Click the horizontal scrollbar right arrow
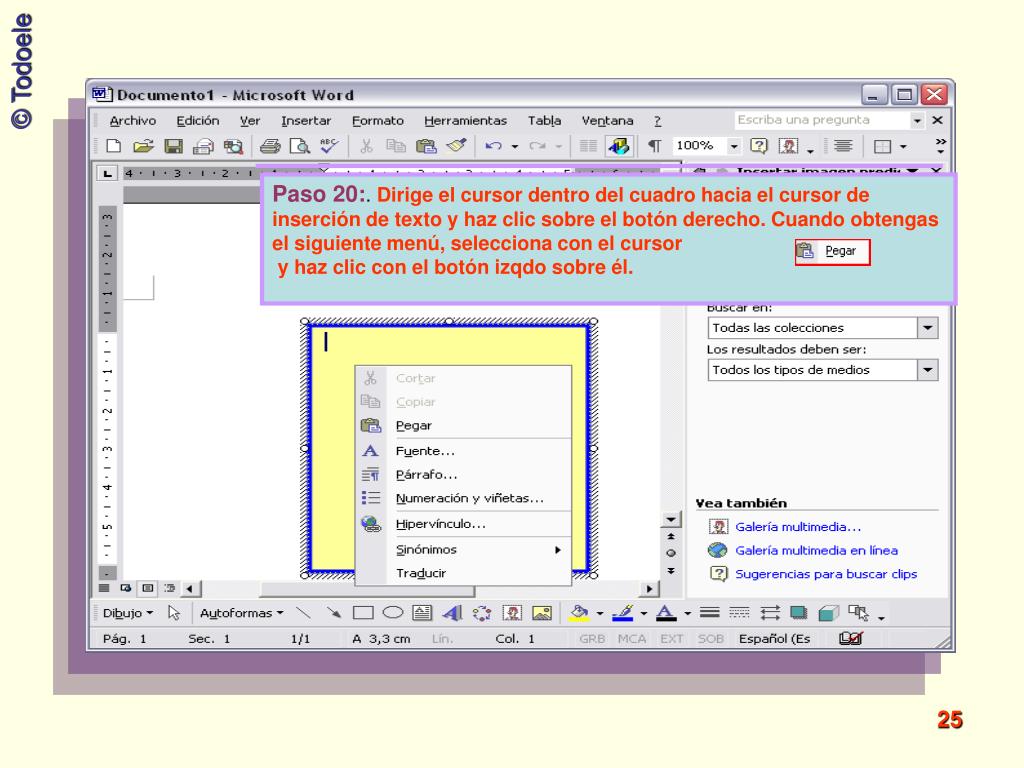1024x768 pixels. (648, 588)
